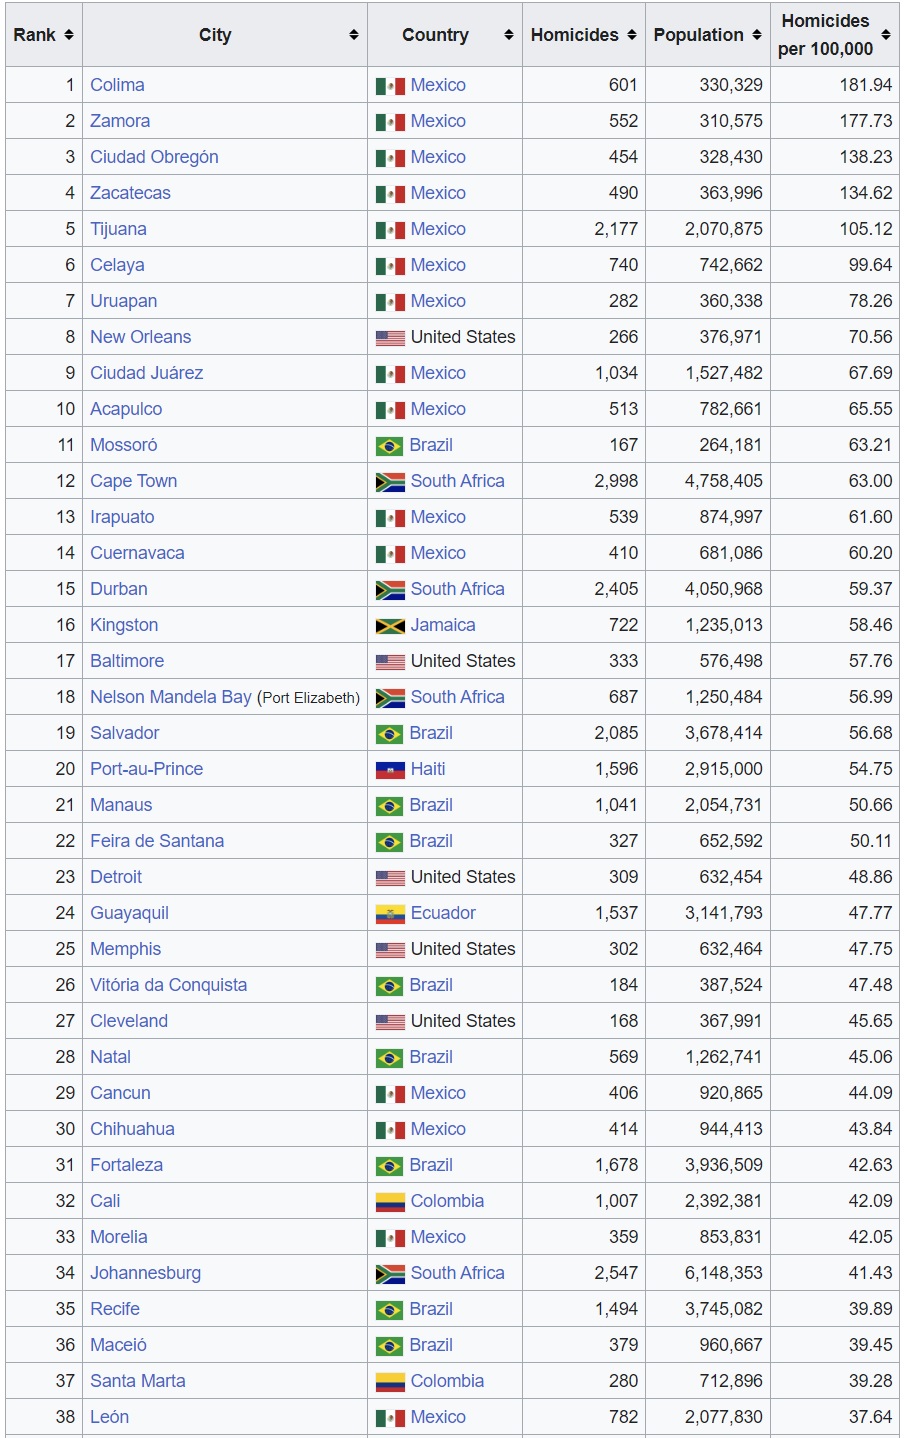This screenshot has width=906, height=1438.
Task: Sort table by Homicides column arrows
Action: pyautogui.click(x=632, y=35)
